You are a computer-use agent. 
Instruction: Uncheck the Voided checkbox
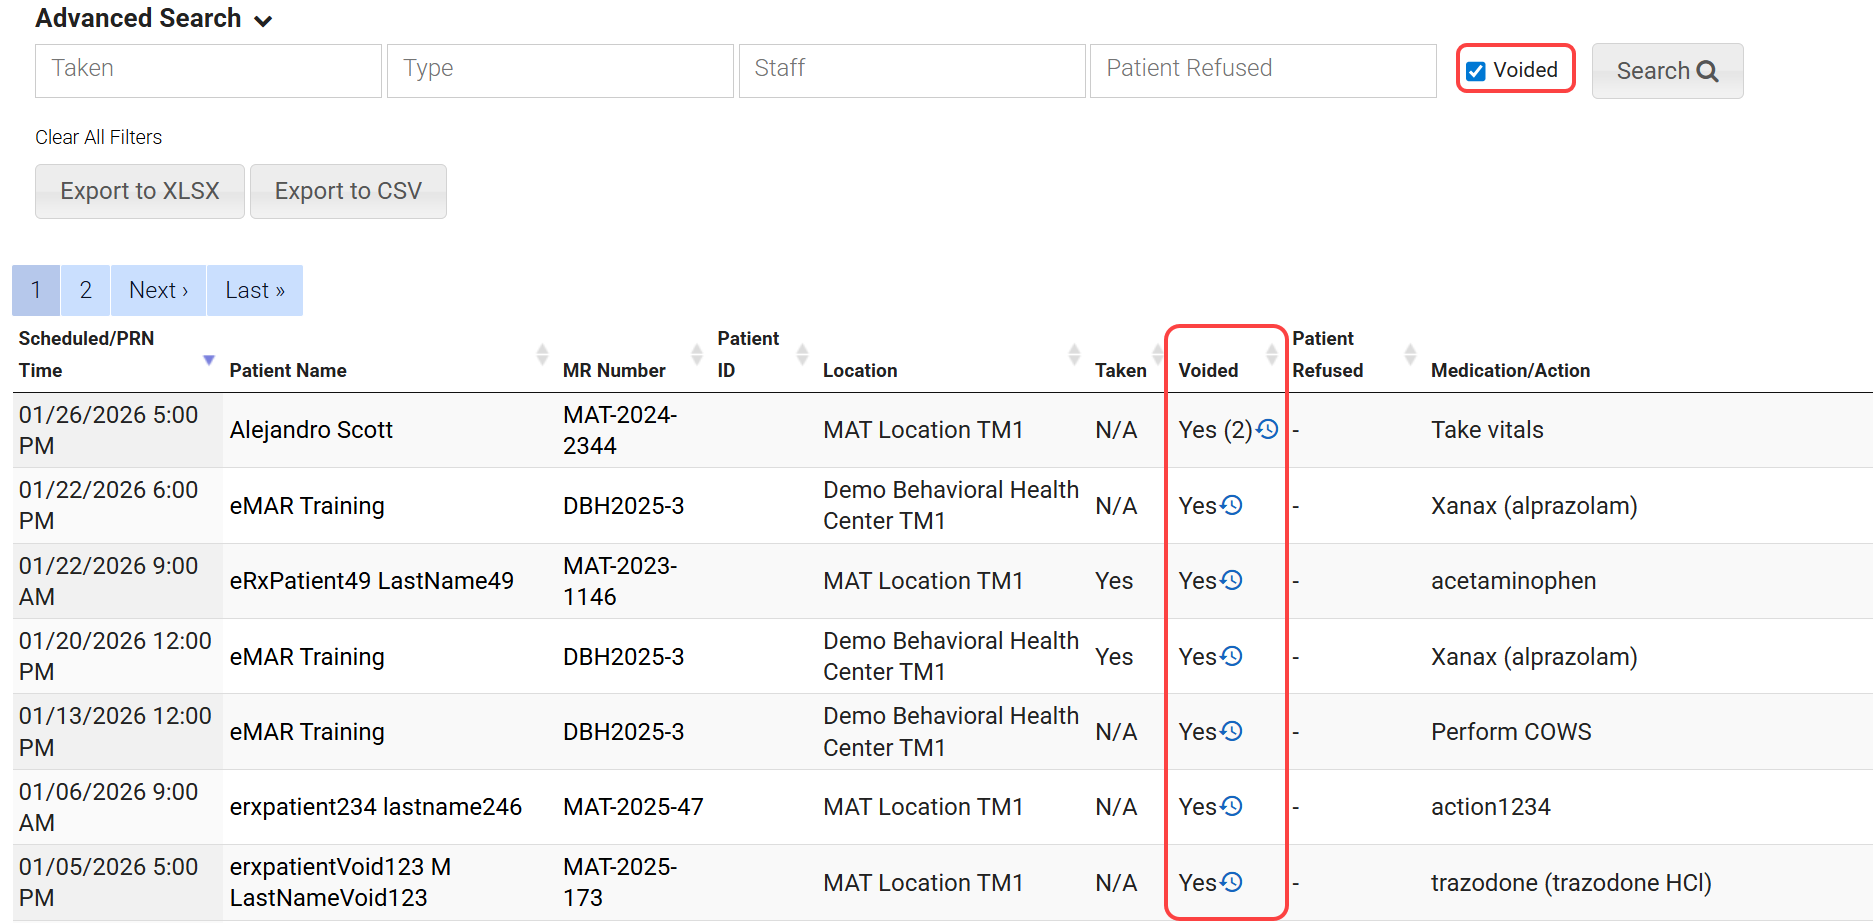point(1475,71)
